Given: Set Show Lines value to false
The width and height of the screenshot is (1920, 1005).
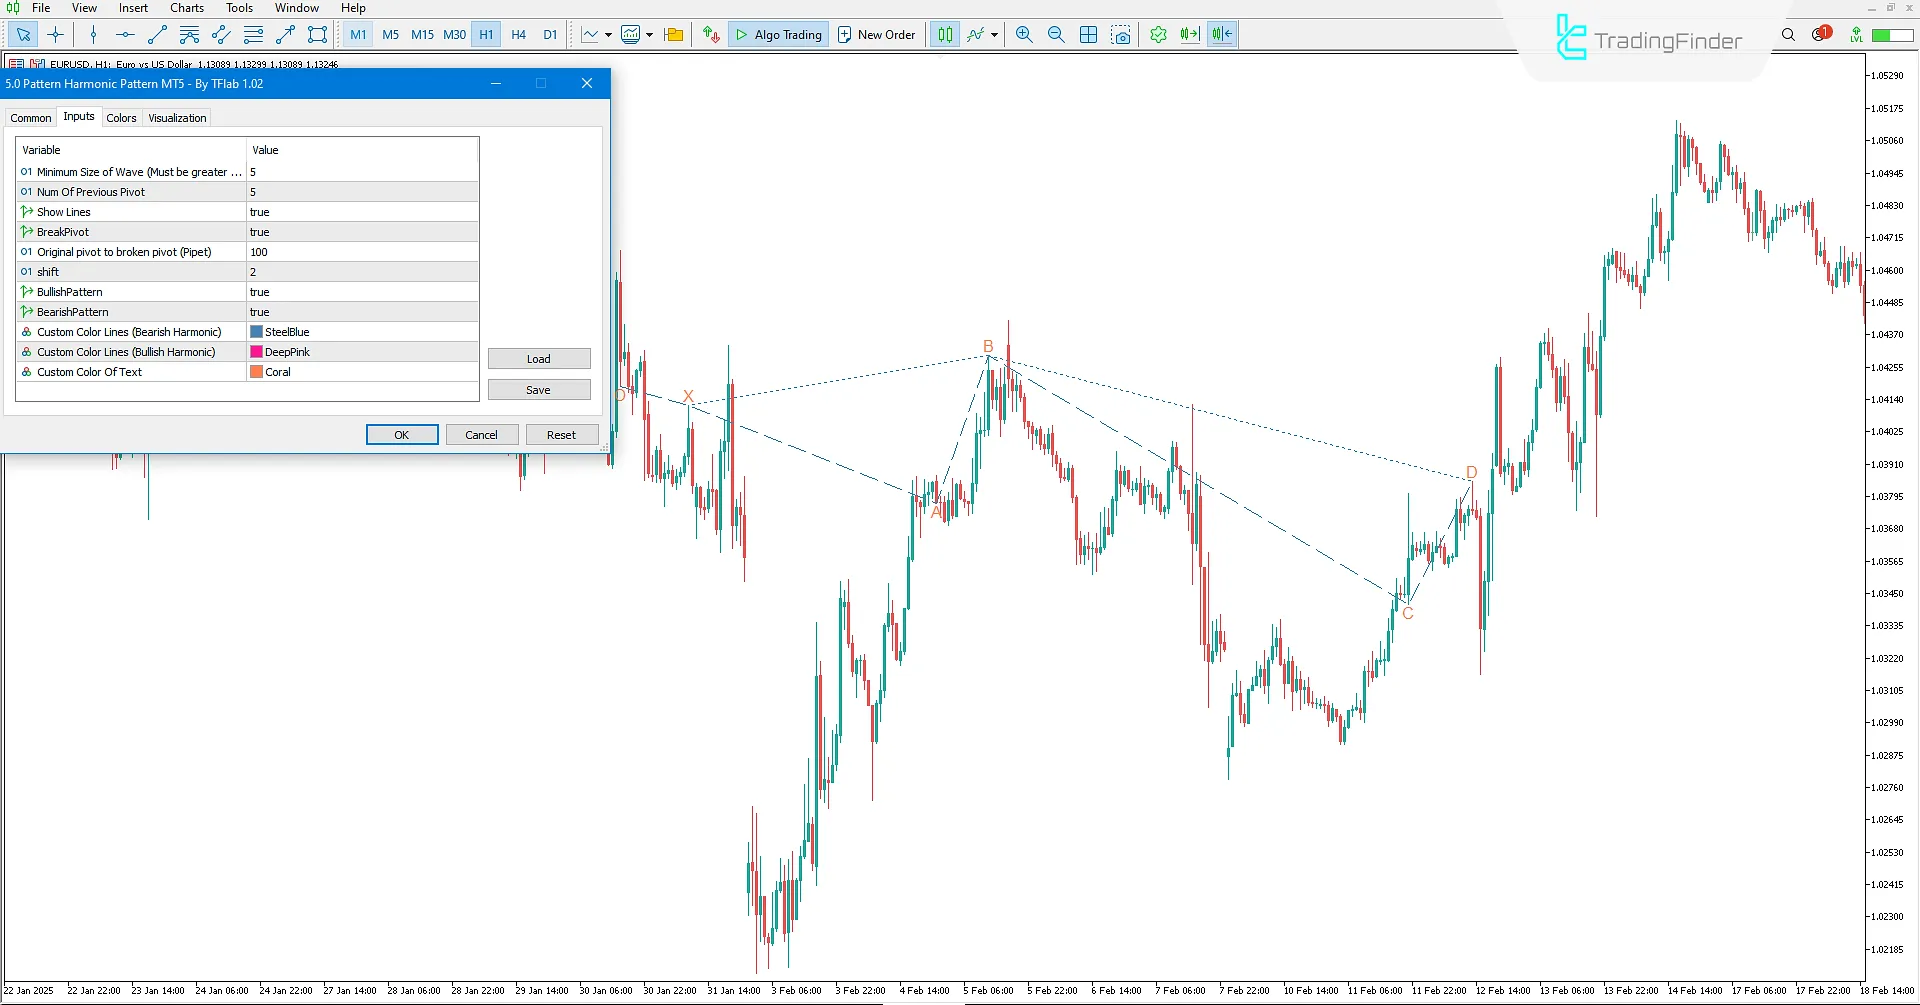Looking at the screenshot, I should click(x=362, y=211).
